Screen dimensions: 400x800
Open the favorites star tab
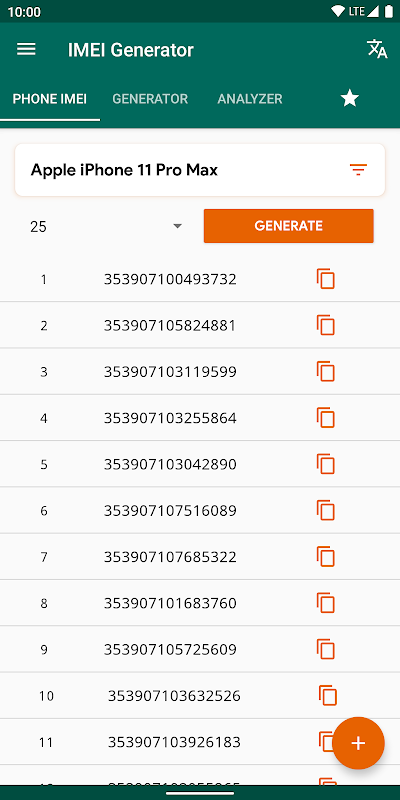tap(350, 98)
